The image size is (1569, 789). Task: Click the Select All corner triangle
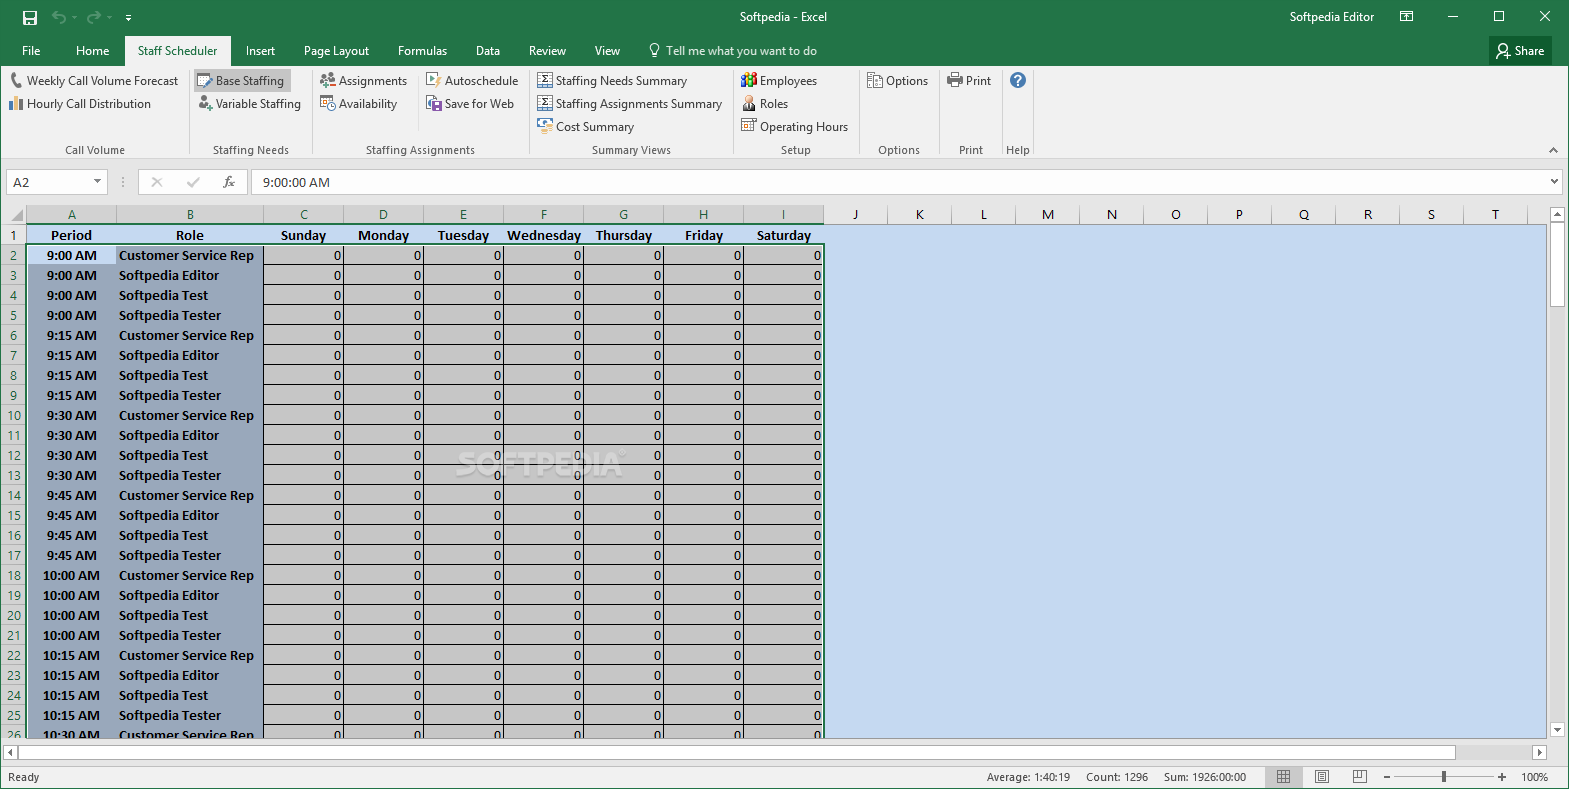coord(16,215)
